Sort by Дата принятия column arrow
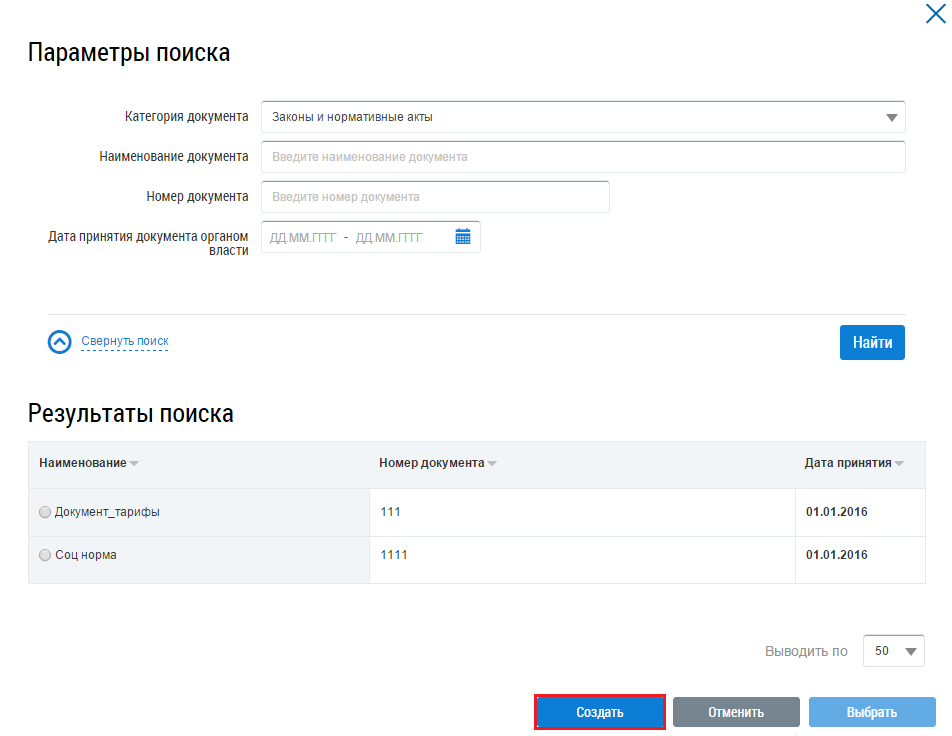 pos(899,464)
